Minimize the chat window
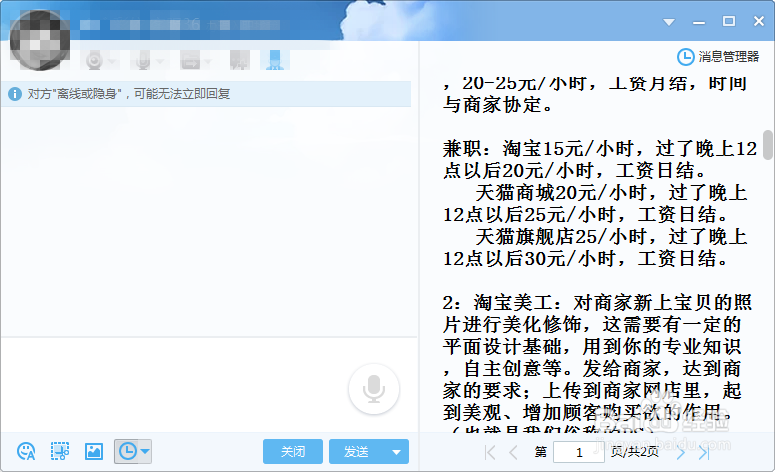This screenshot has height=472, width=775. (x=699, y=22)
